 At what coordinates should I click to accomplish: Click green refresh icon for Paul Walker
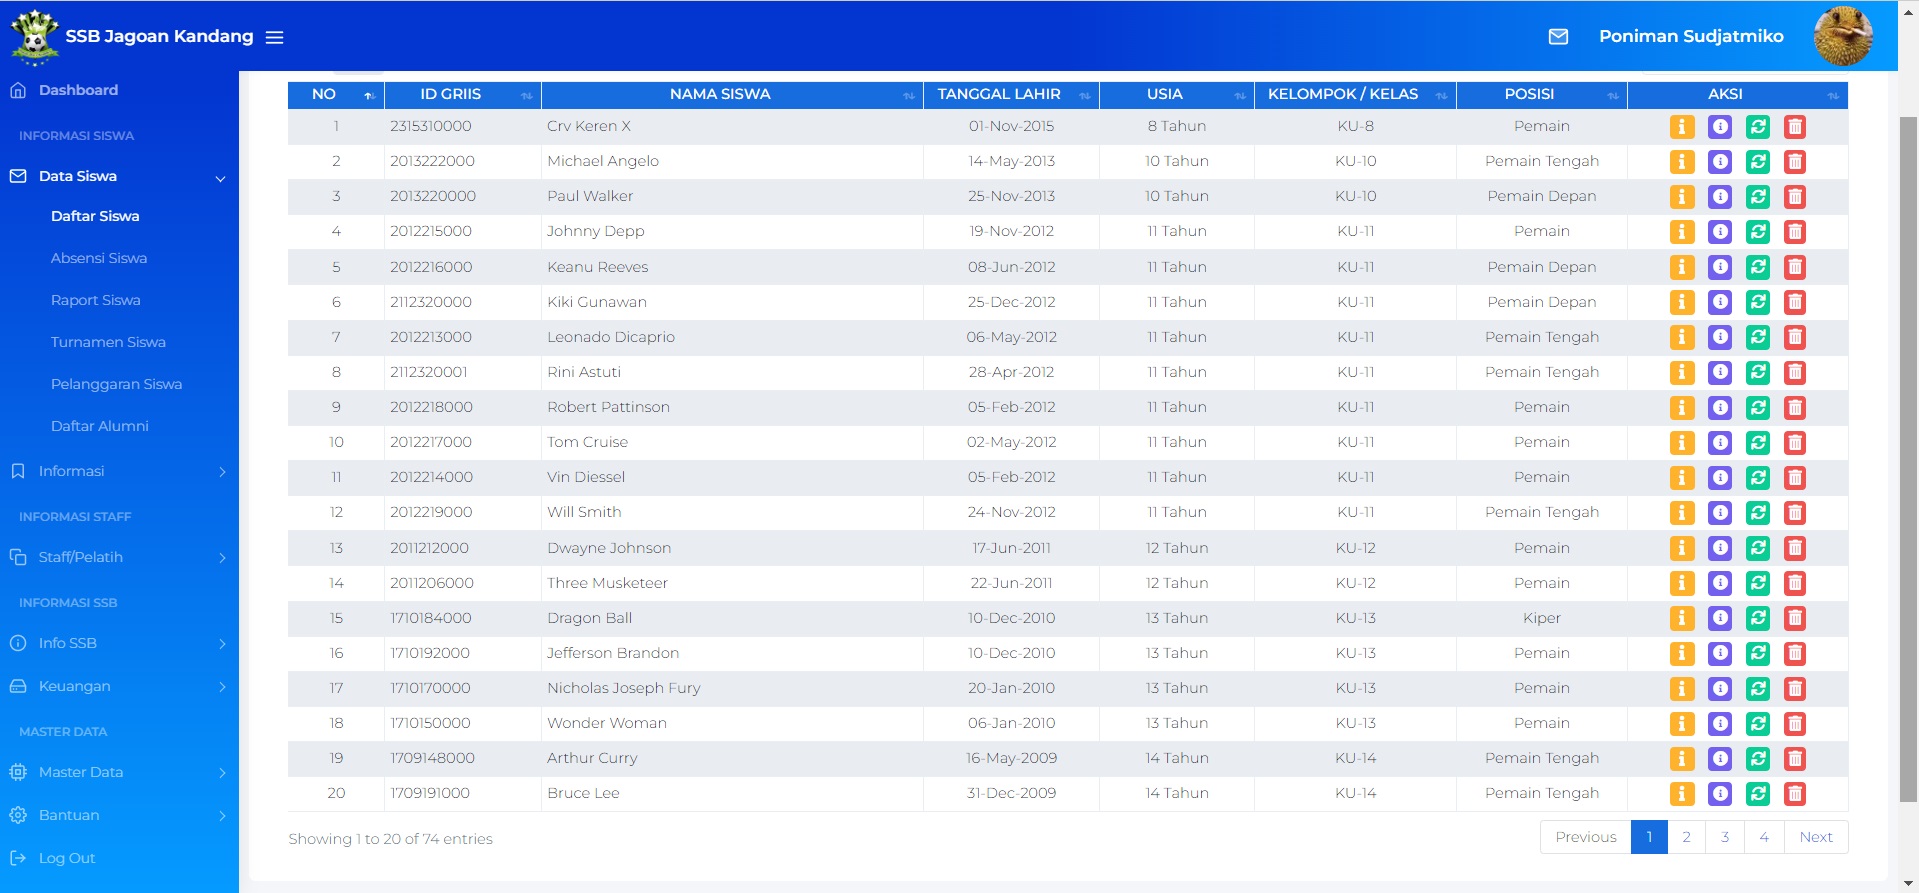(x=1757, y=197)
